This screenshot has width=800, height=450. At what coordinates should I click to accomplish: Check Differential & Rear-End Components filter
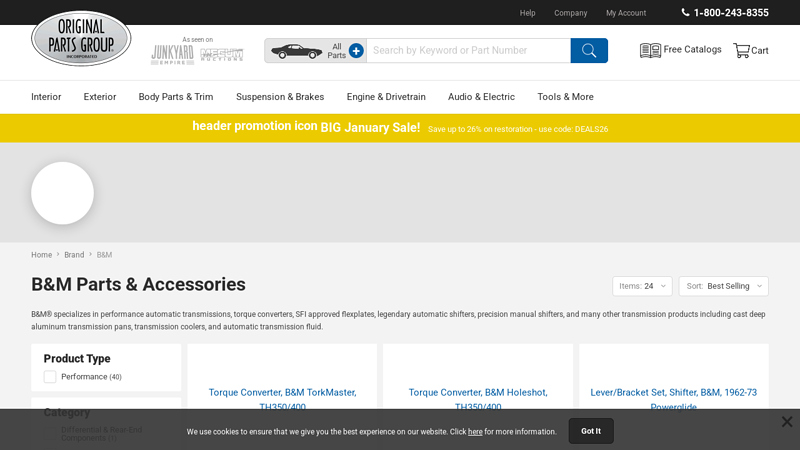click(x=50, y=434)
